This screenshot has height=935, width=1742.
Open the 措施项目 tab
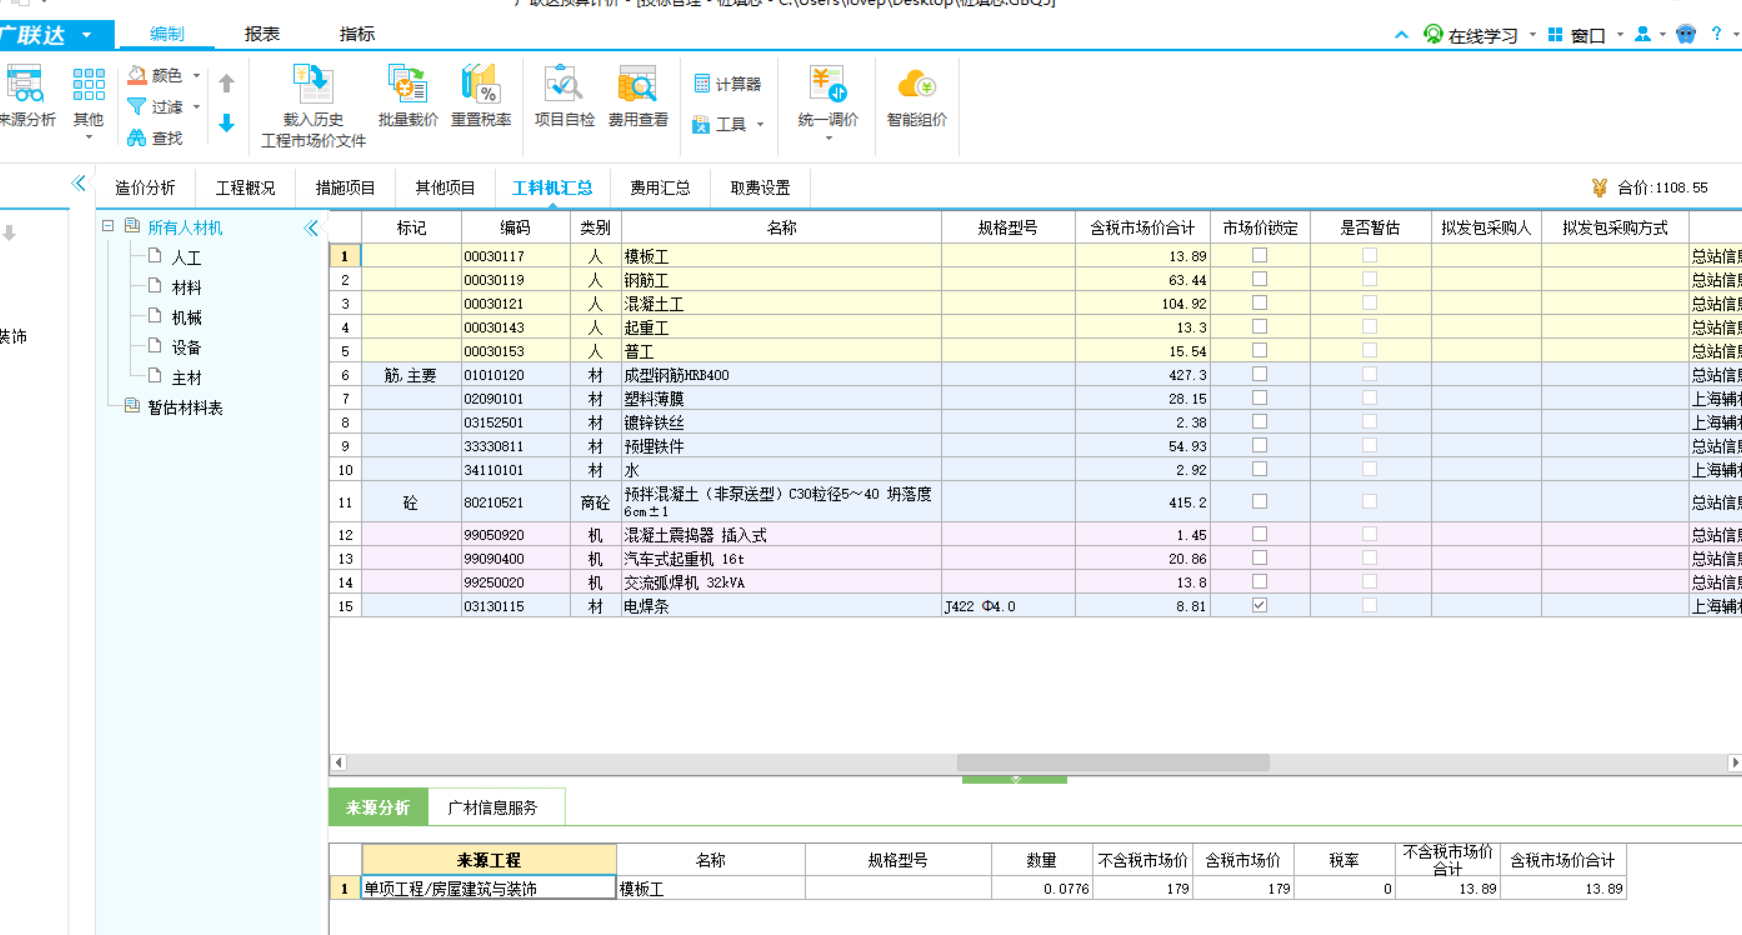345,188
